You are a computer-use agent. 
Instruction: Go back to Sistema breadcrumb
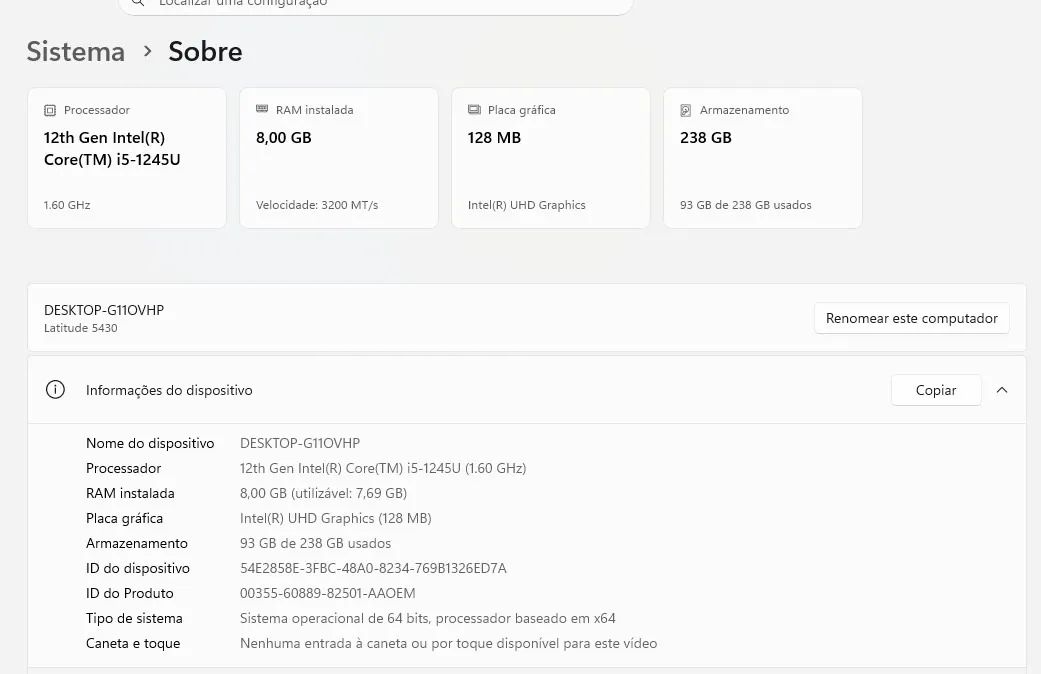pyautogui.click(x=76, y=52)
